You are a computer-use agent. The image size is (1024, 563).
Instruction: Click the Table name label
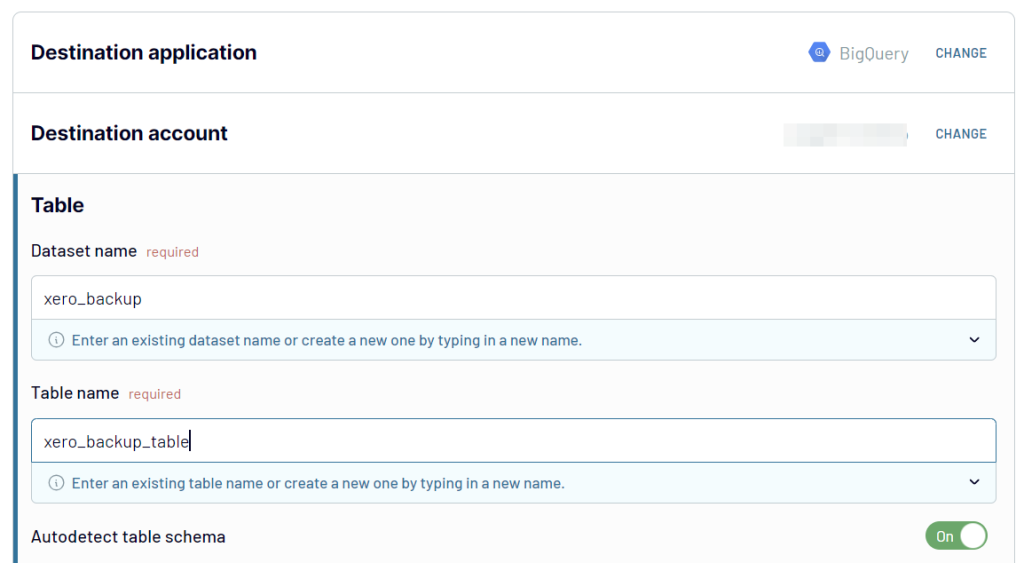75,393
